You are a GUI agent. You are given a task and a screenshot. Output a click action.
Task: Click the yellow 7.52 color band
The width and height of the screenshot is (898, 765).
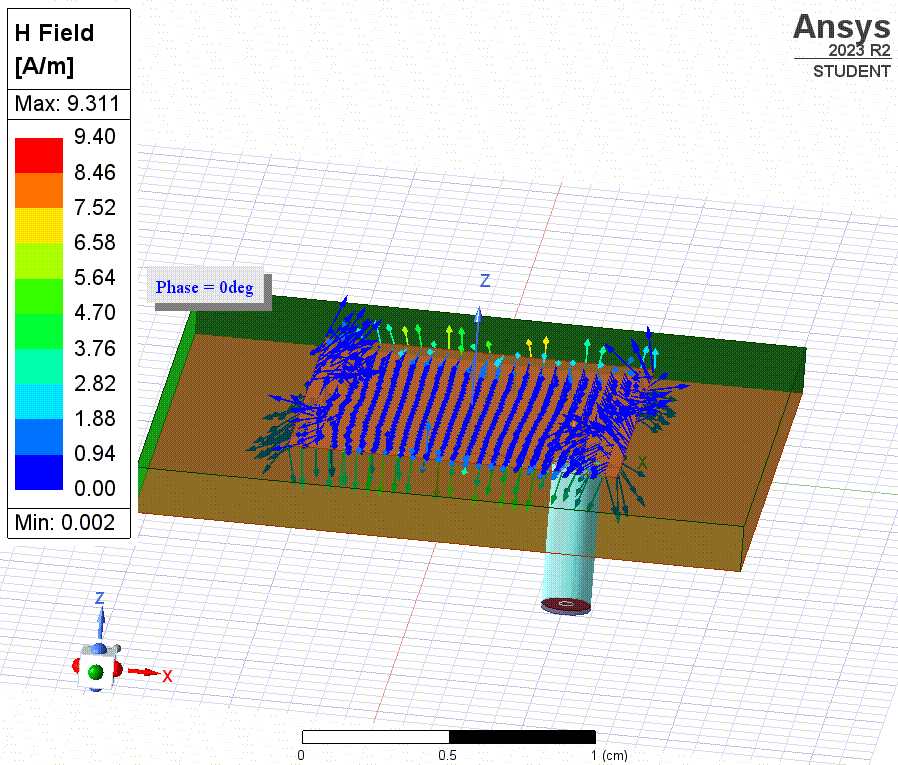[x=38, y=226]
